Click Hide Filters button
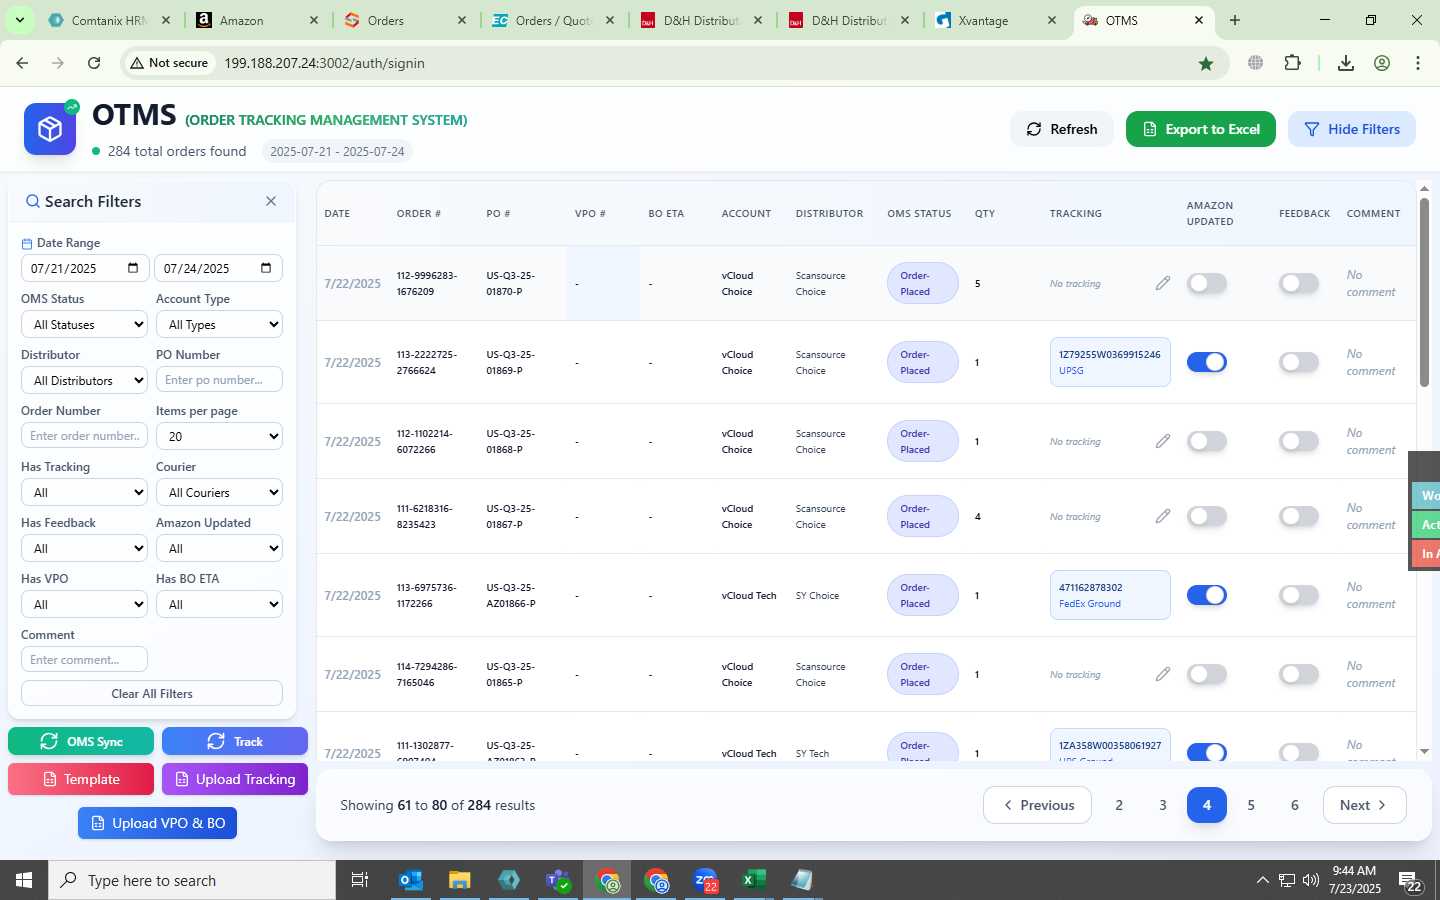The height and width of the screenshot is (900, 1440). click(1352, 129)
